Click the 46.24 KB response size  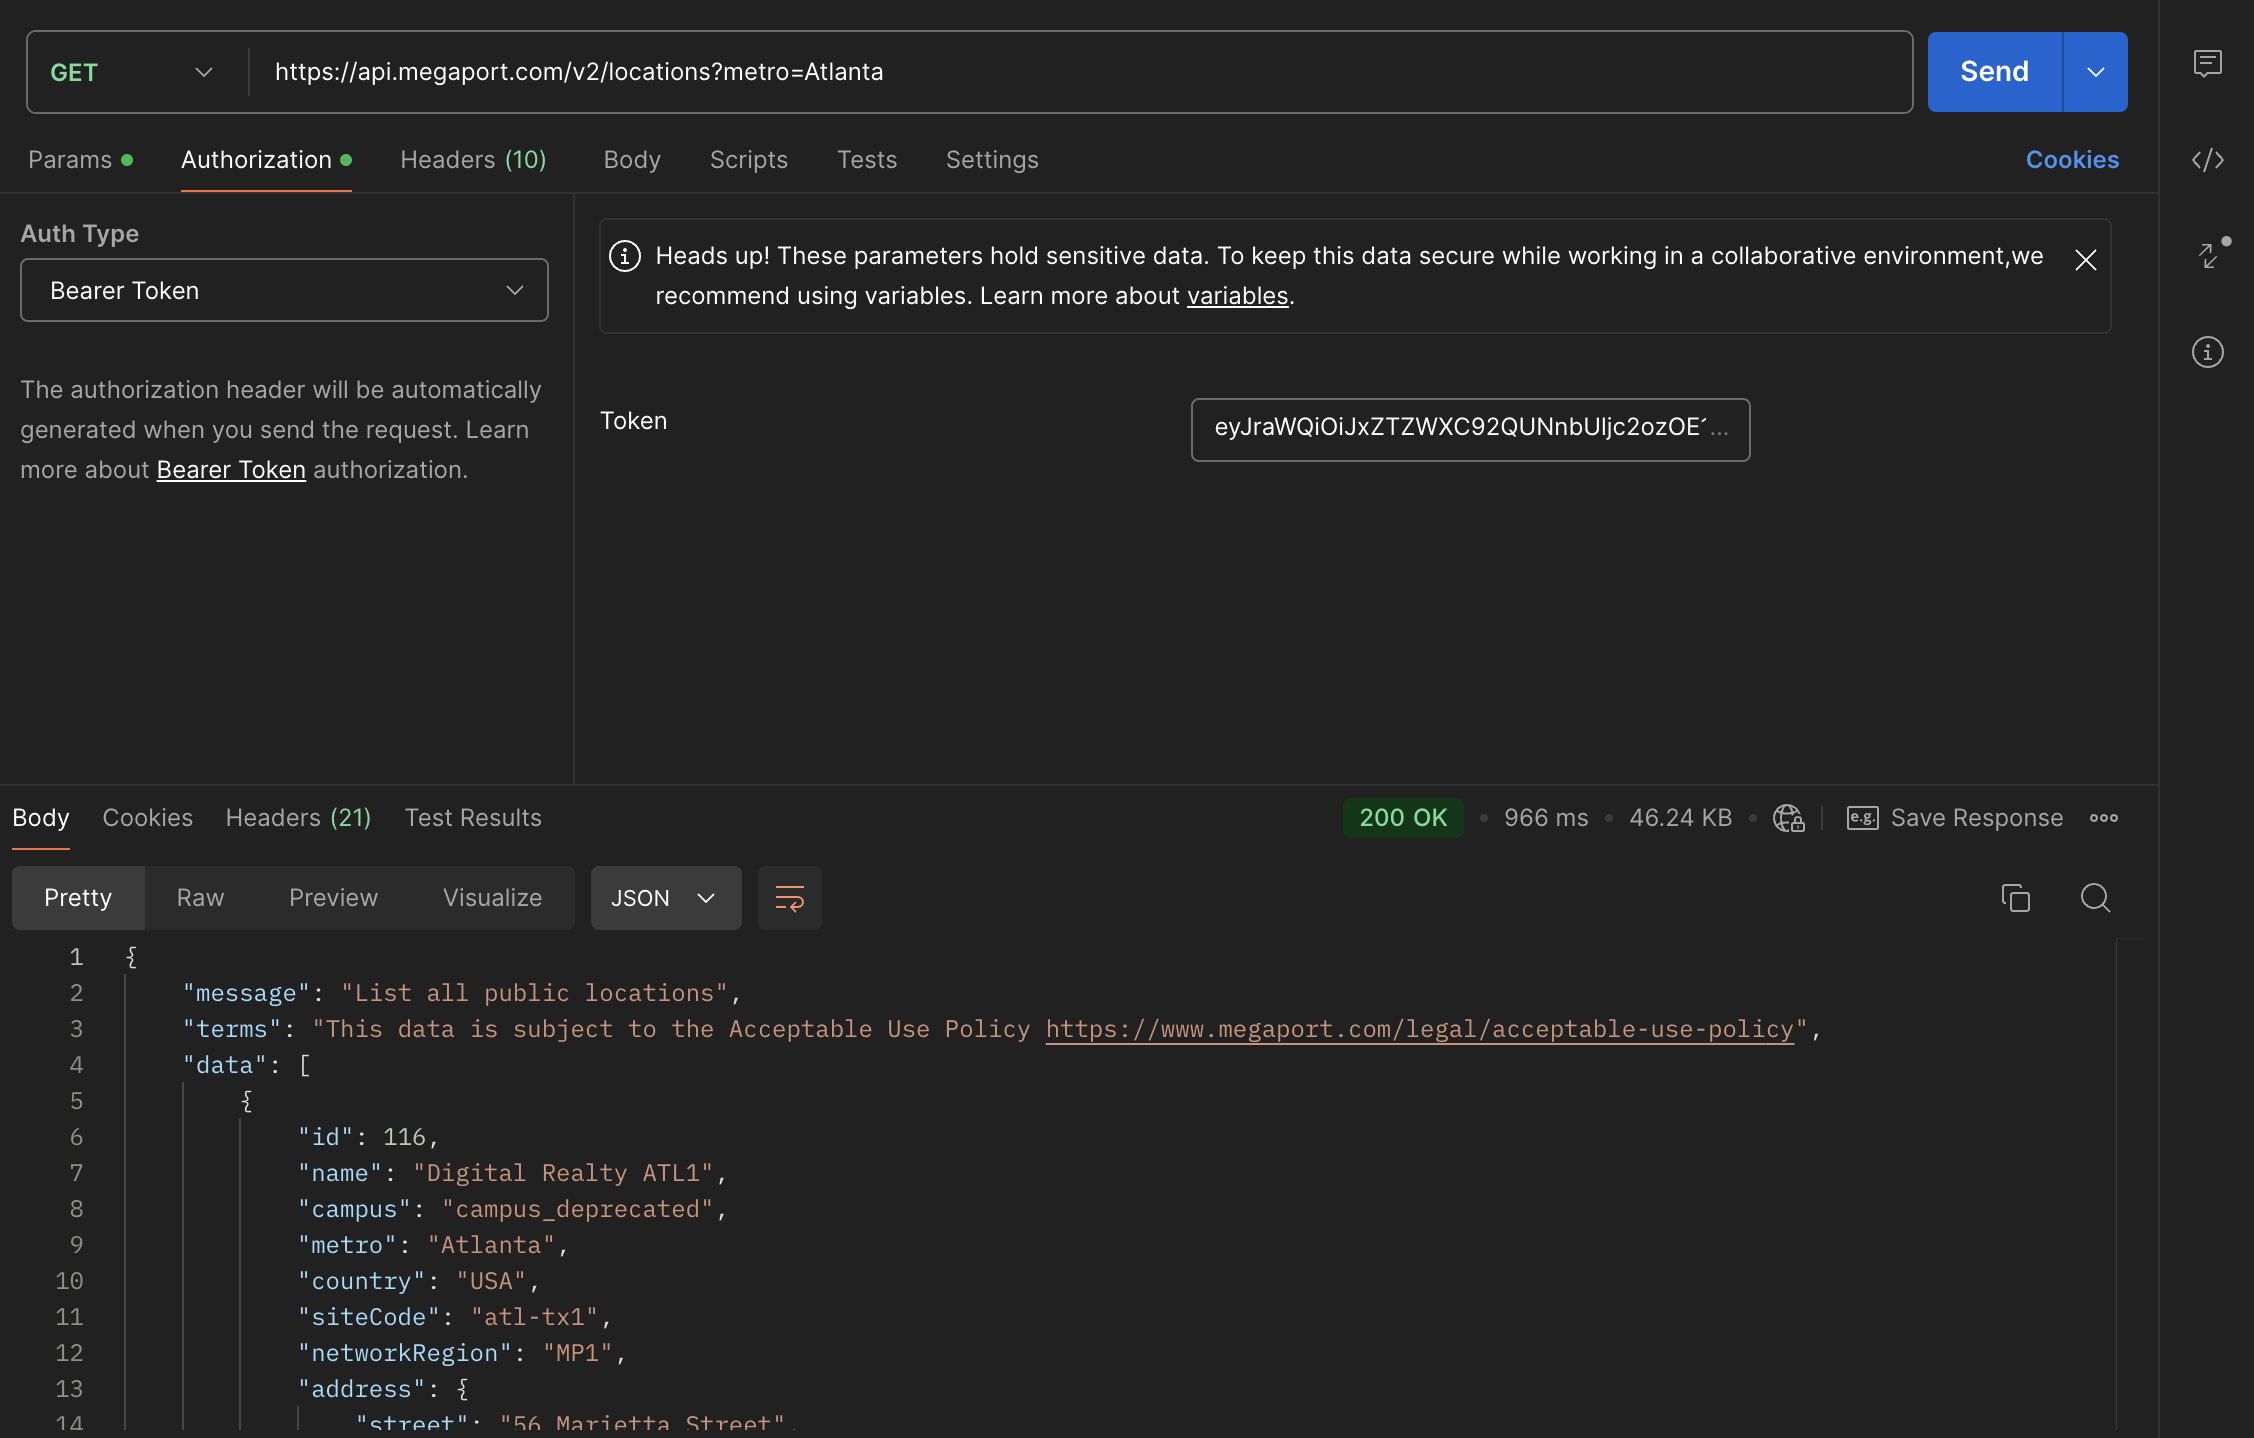[x=1680, y=818]
